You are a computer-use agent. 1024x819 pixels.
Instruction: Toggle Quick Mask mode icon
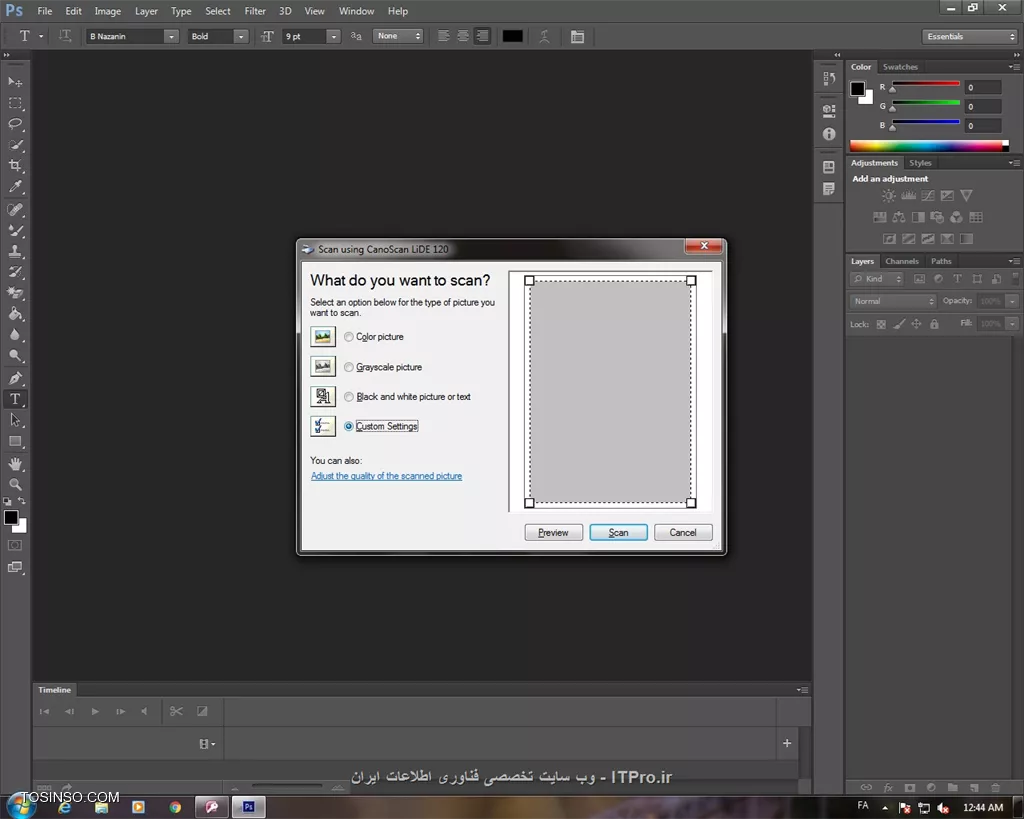point(15,545)
